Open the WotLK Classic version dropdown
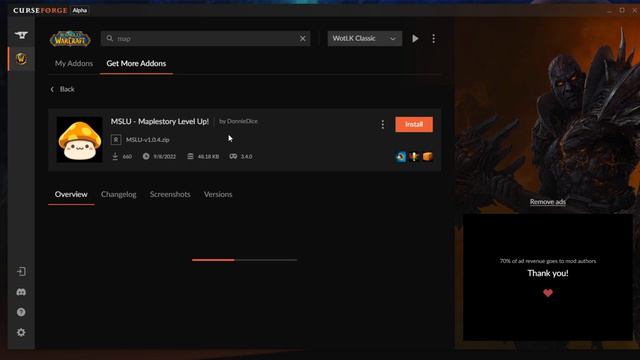 click(364, 38)
